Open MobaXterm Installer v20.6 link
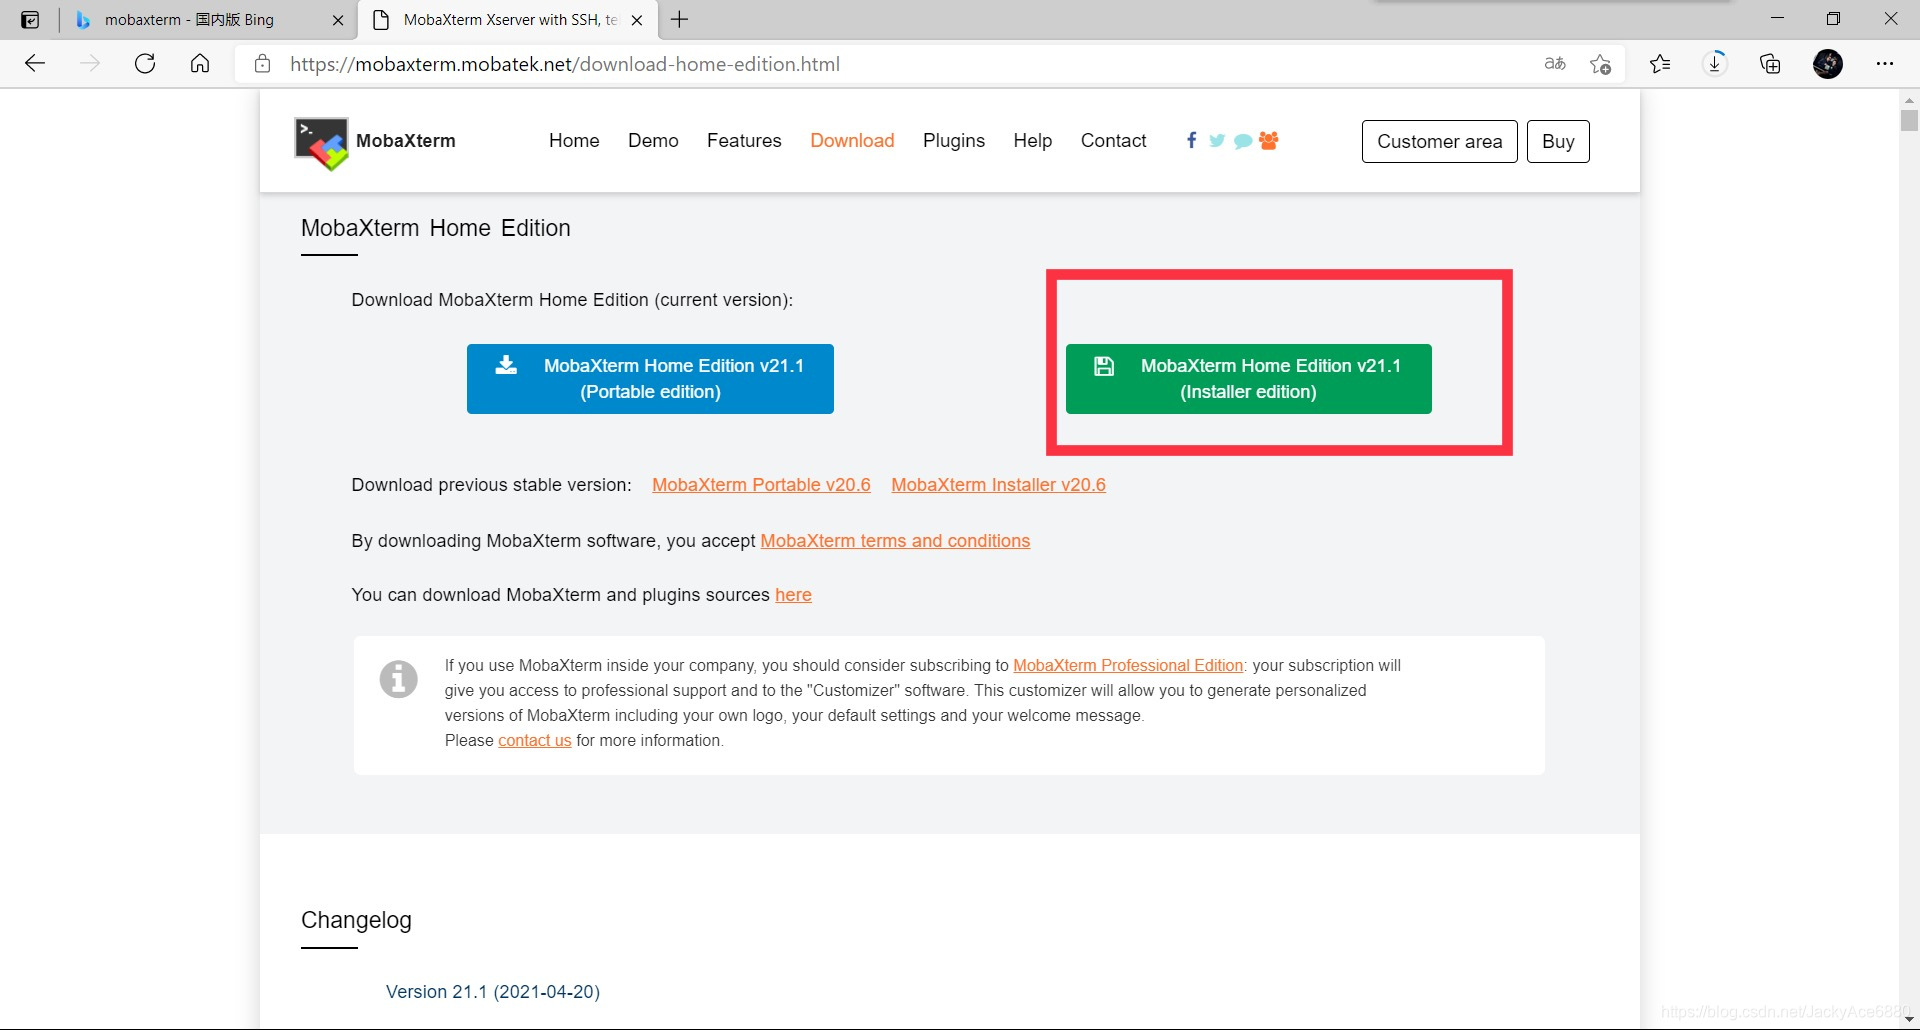The height and width of the screenshot is (1030, 1920). coord(998,485)
